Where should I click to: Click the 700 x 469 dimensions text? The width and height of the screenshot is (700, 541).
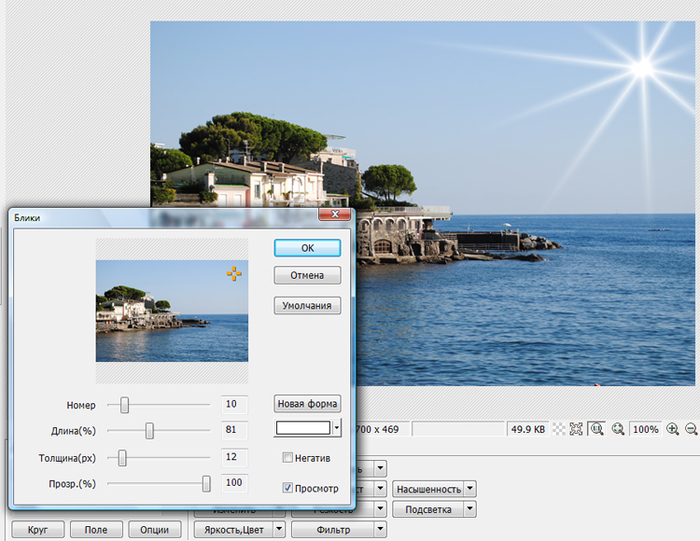click(x=377, y=429)
